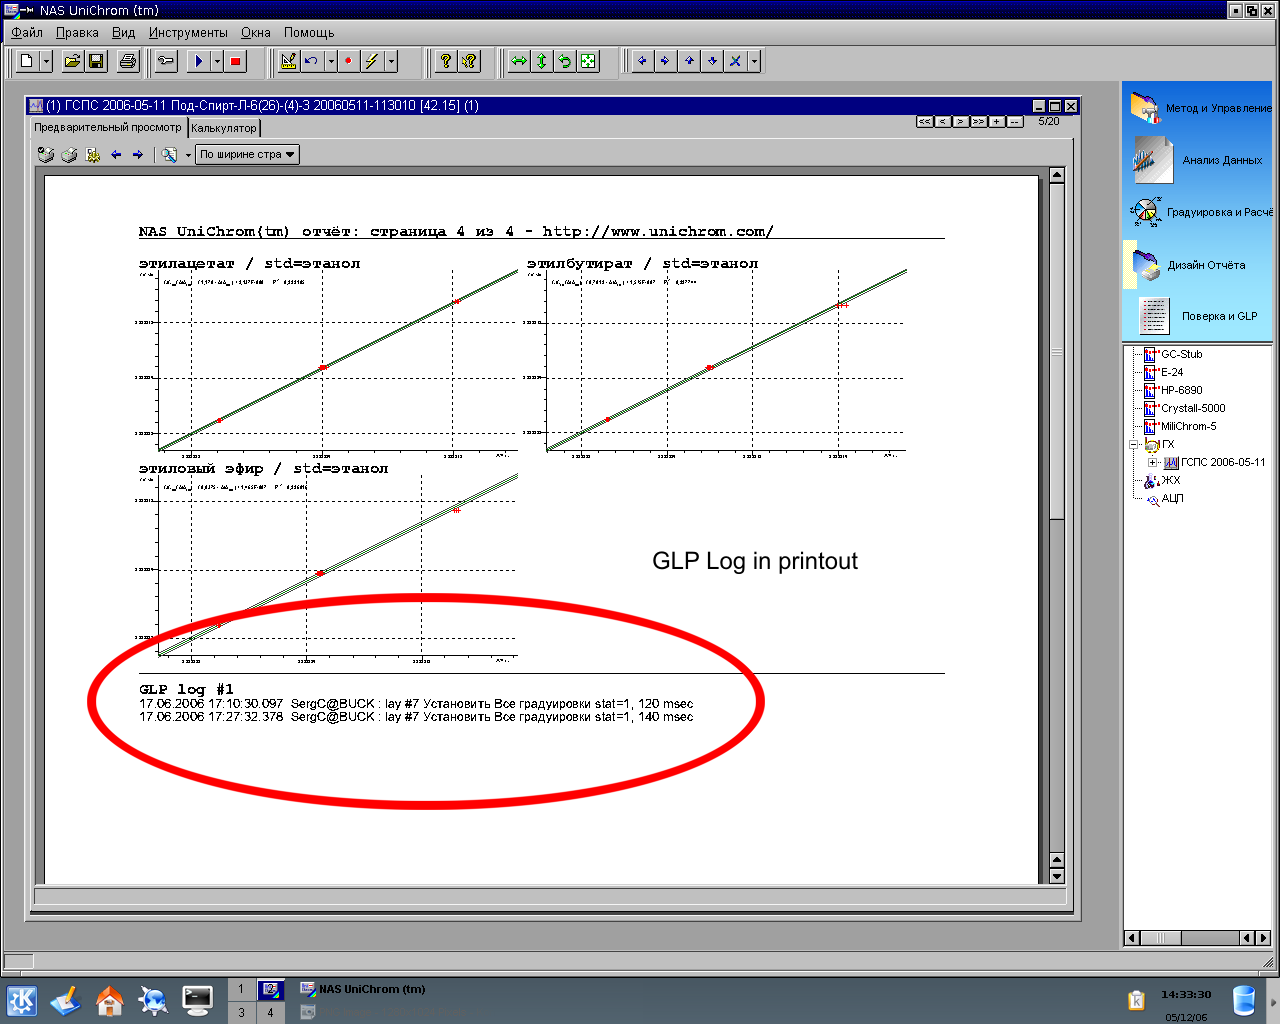Click the red dot record icon
Image resolution: width=1280 pixels, height=1024 pixels.
[348, 61]
